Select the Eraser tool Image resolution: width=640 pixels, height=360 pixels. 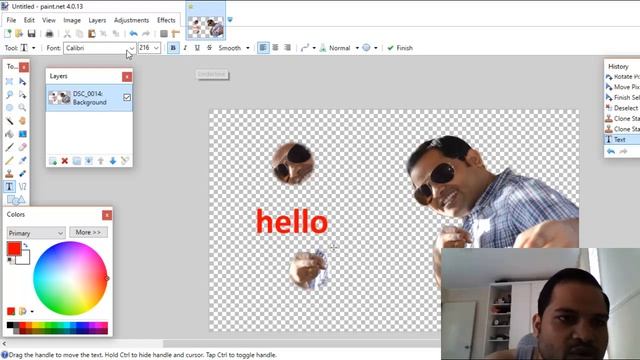point(22,147)
